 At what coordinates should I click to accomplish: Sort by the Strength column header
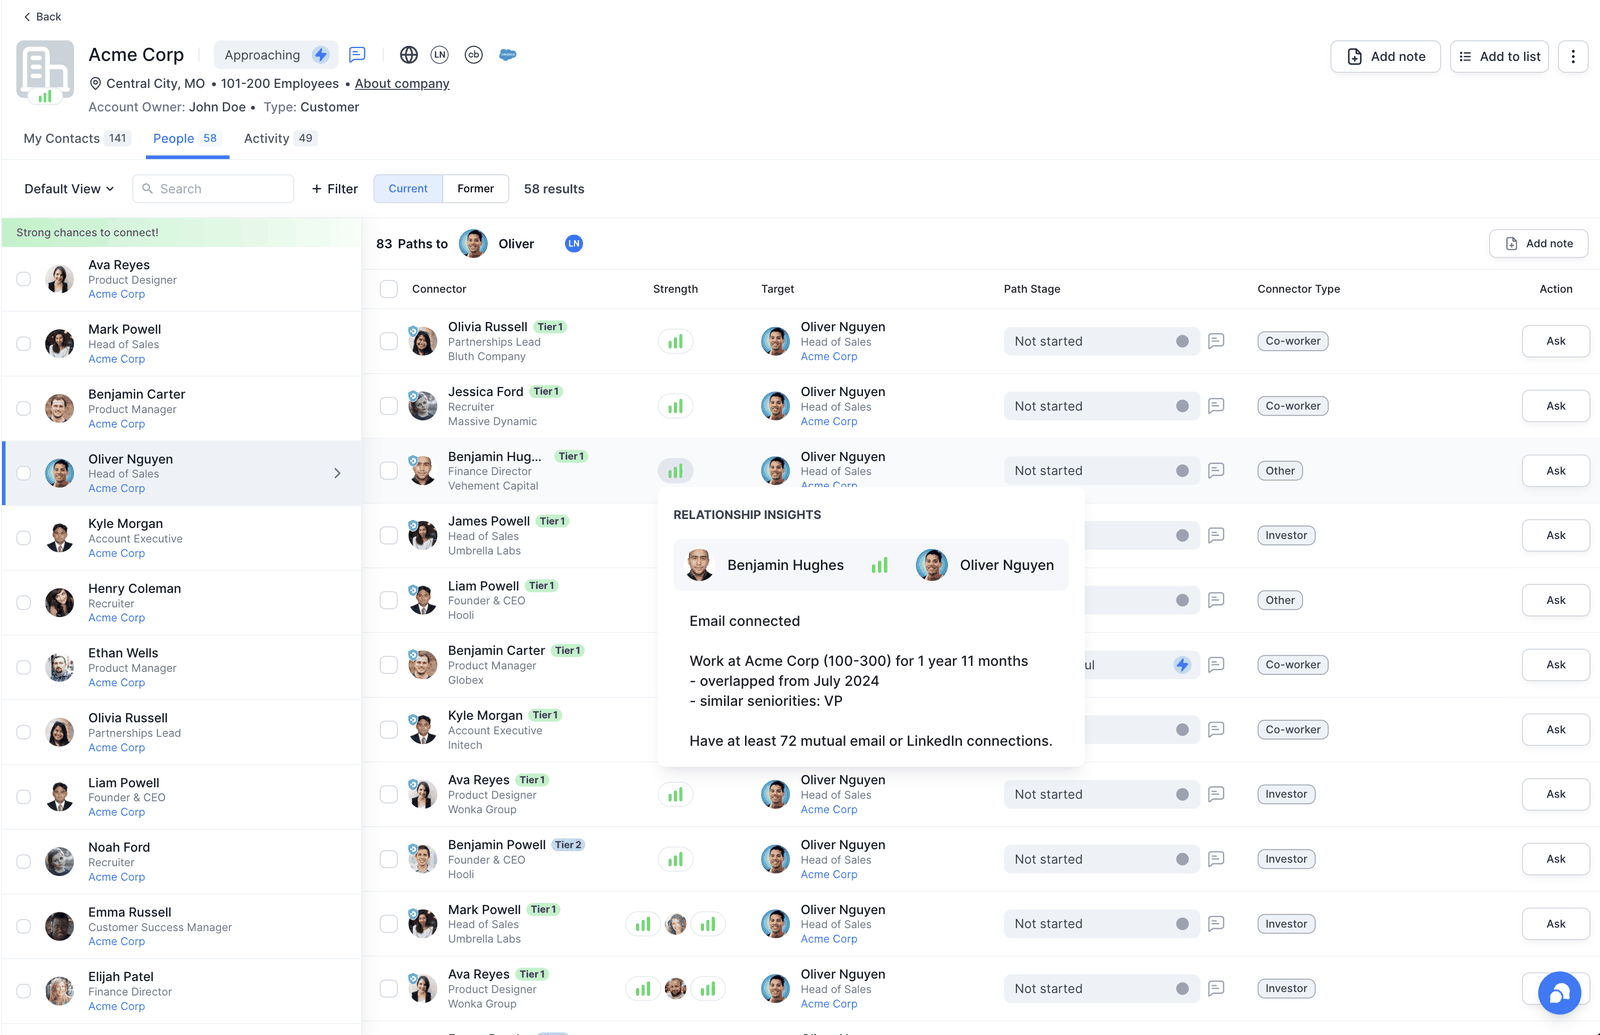point(675,289)
